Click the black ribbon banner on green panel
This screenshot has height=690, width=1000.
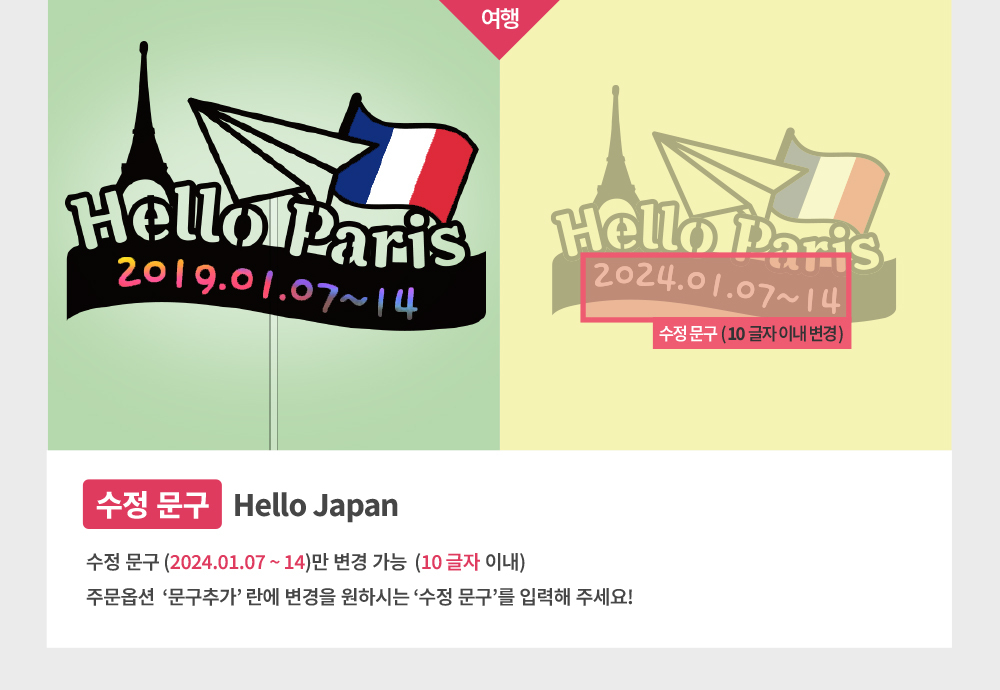point(276,287)
